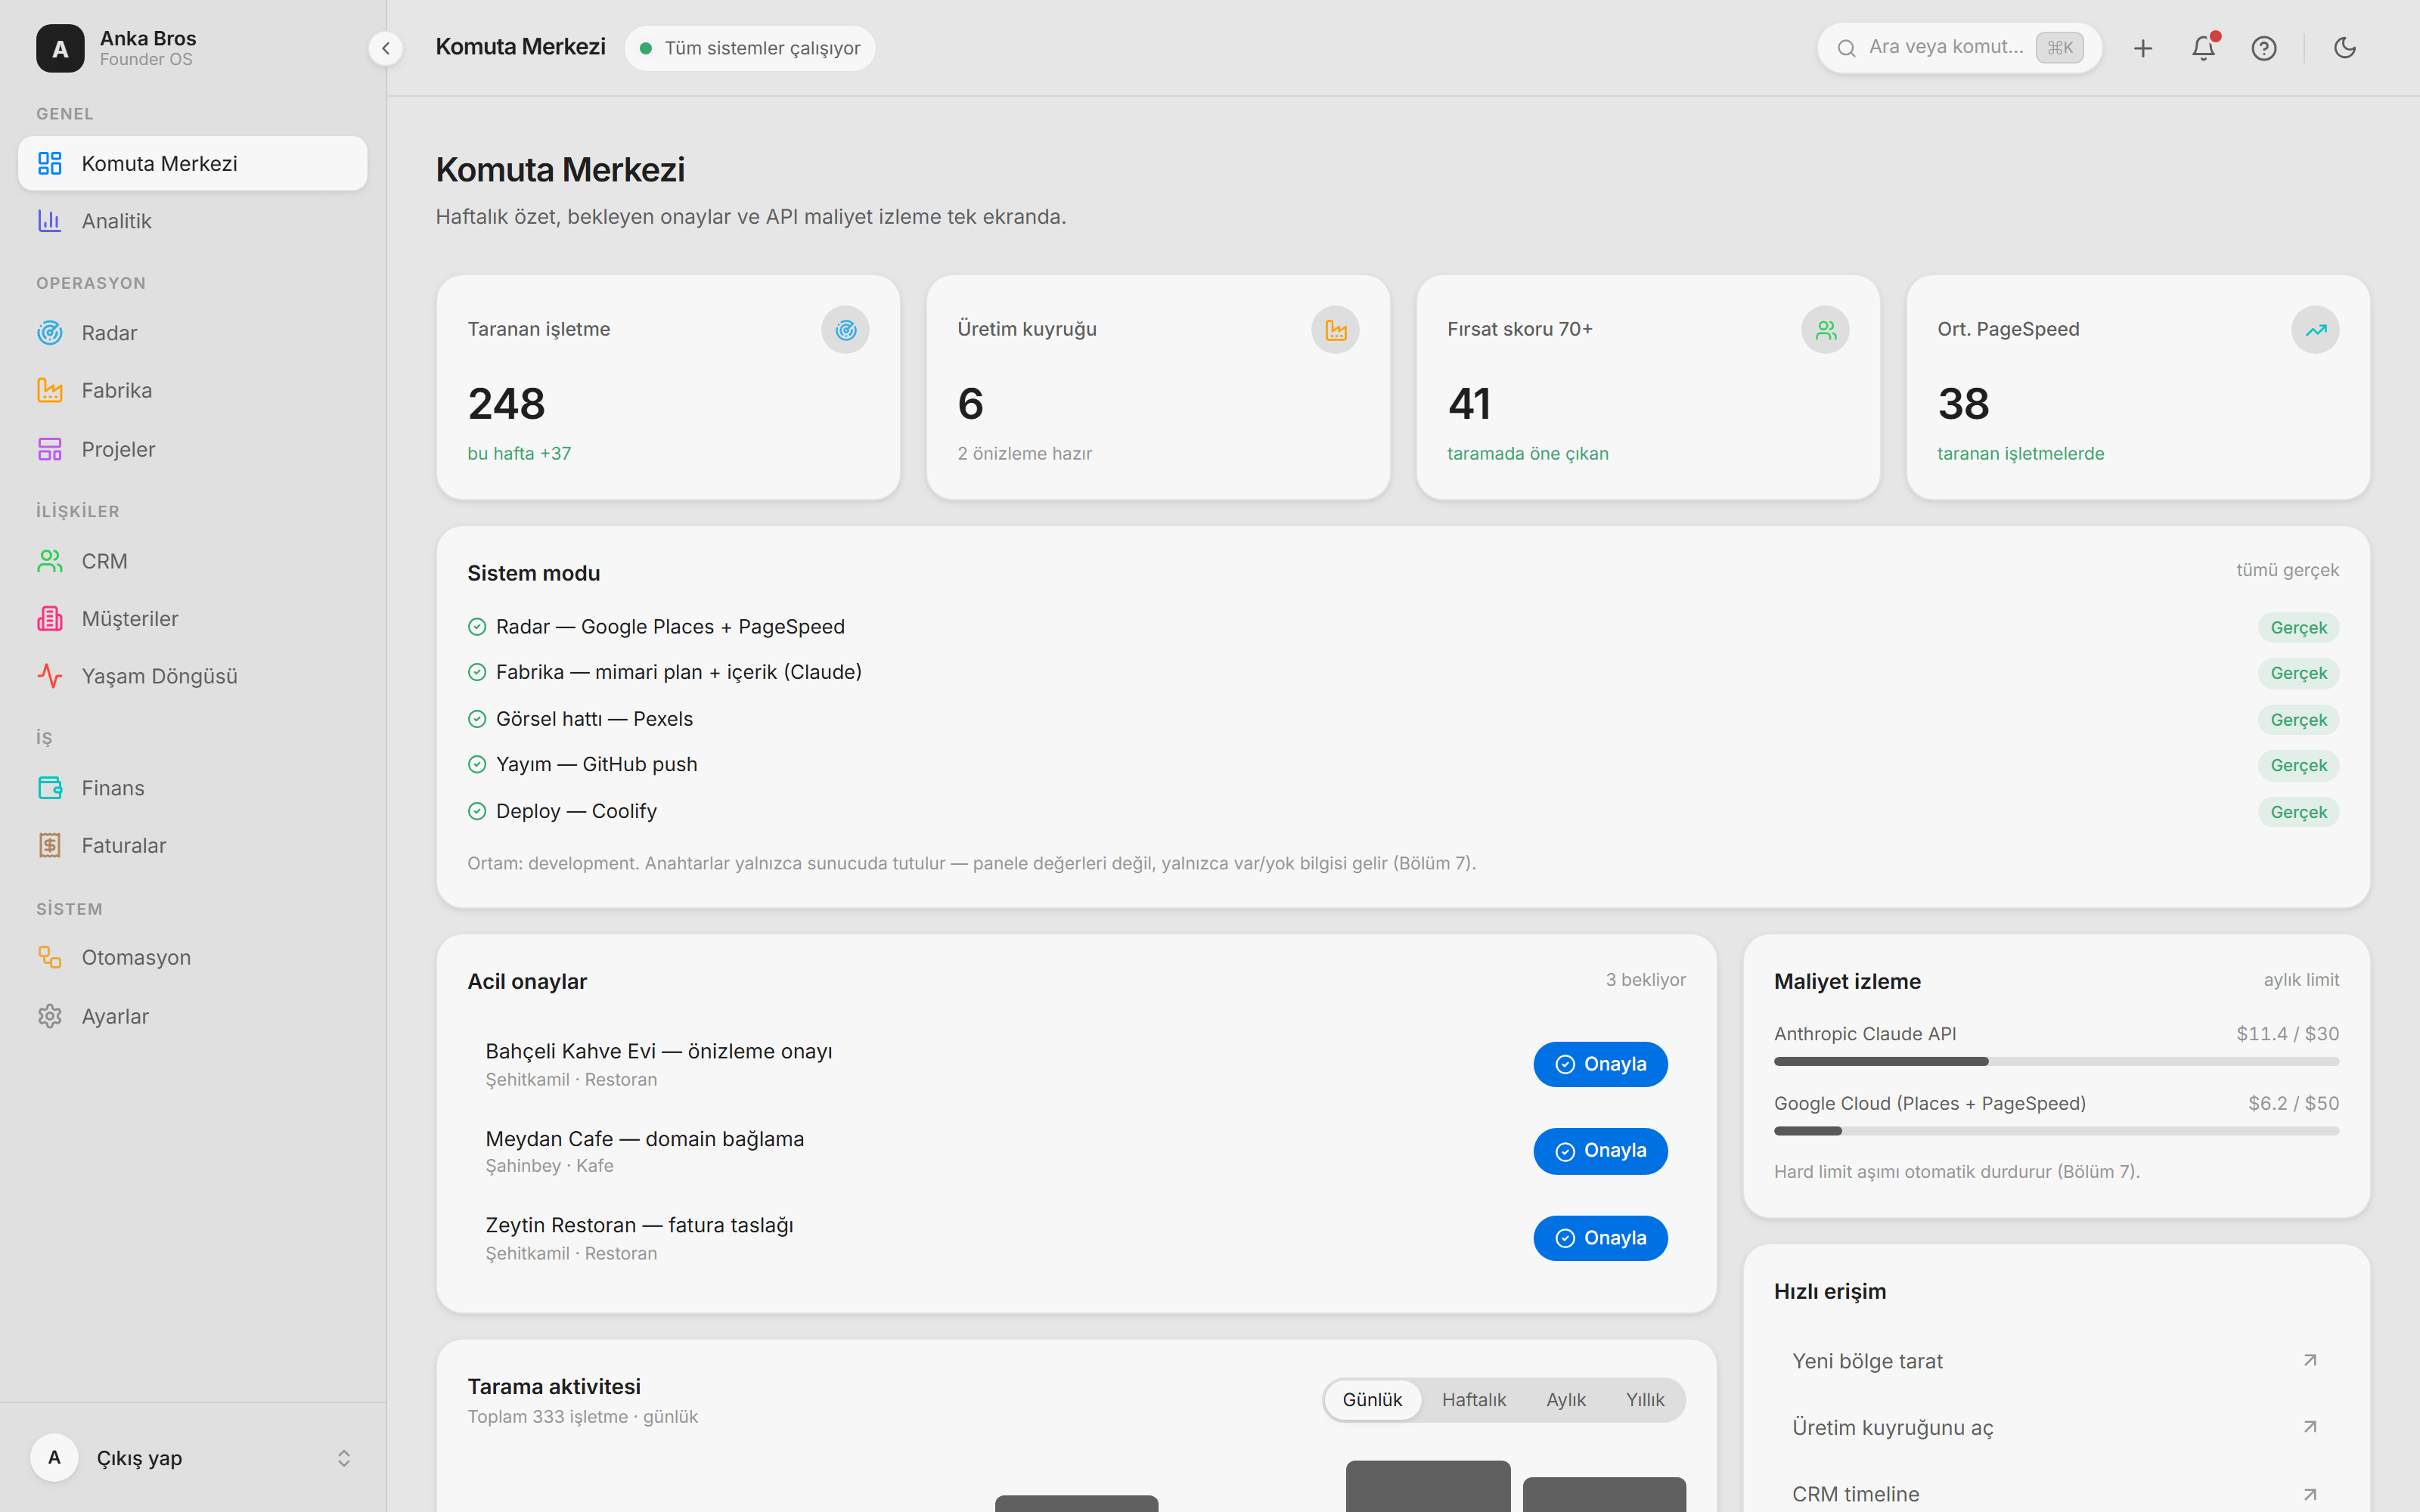Approve Bahçeli Kahve Evi önizleme onayı

[1600, 1064]
